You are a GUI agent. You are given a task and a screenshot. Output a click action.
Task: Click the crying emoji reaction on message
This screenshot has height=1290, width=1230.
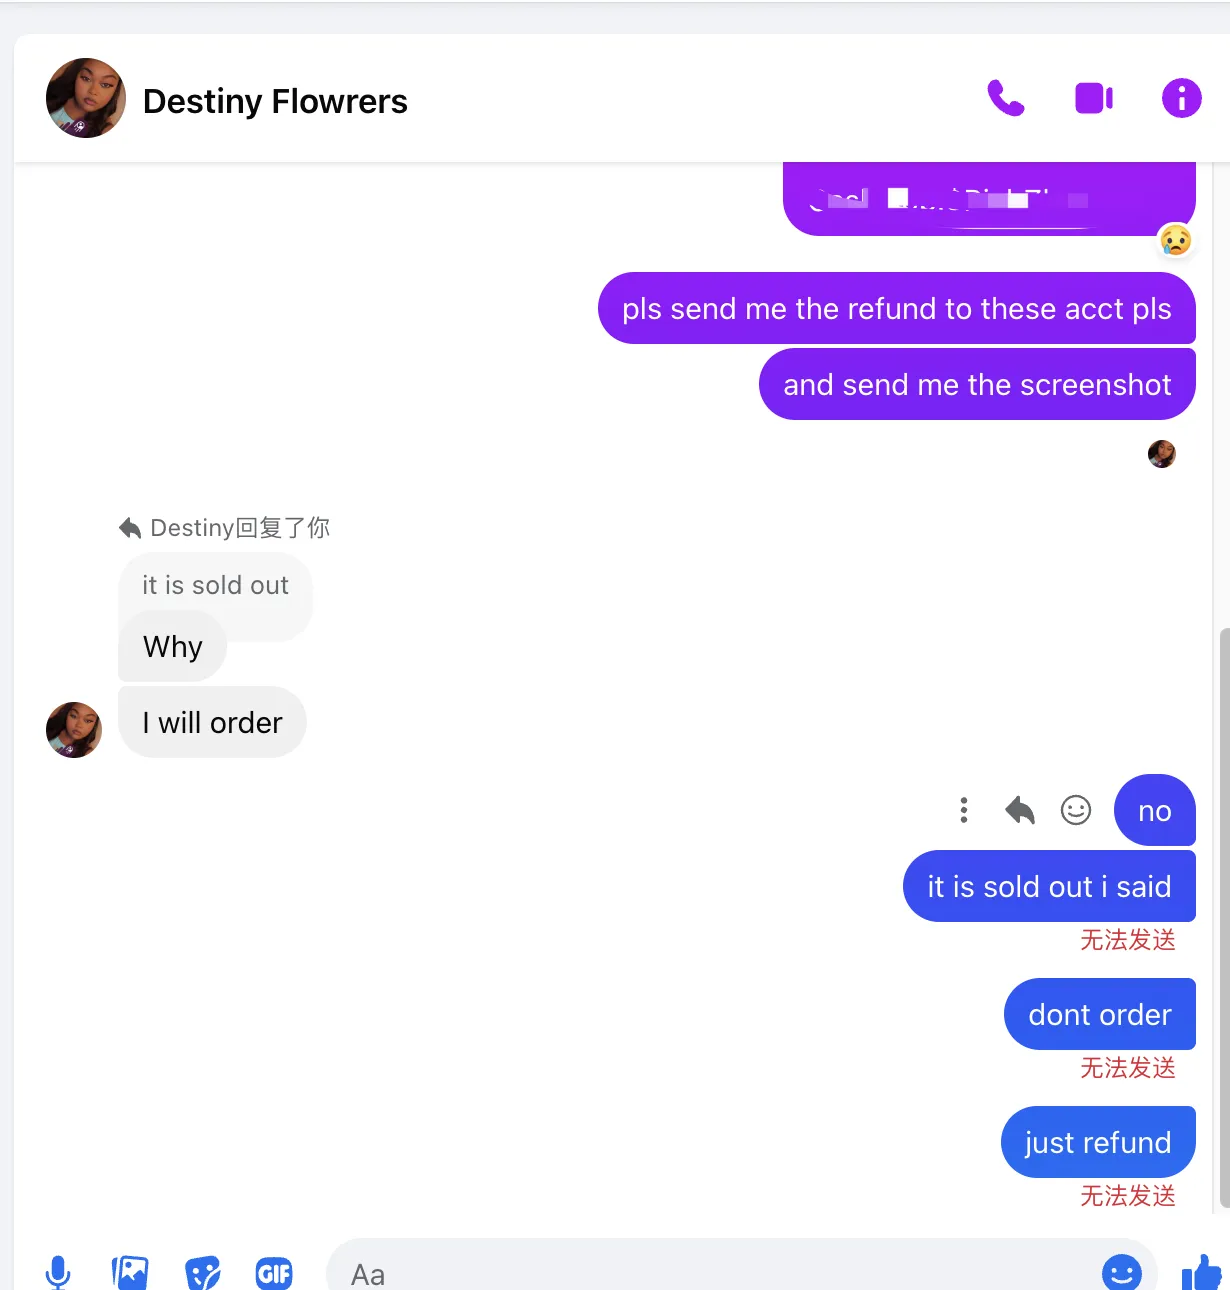point(1176,240)
